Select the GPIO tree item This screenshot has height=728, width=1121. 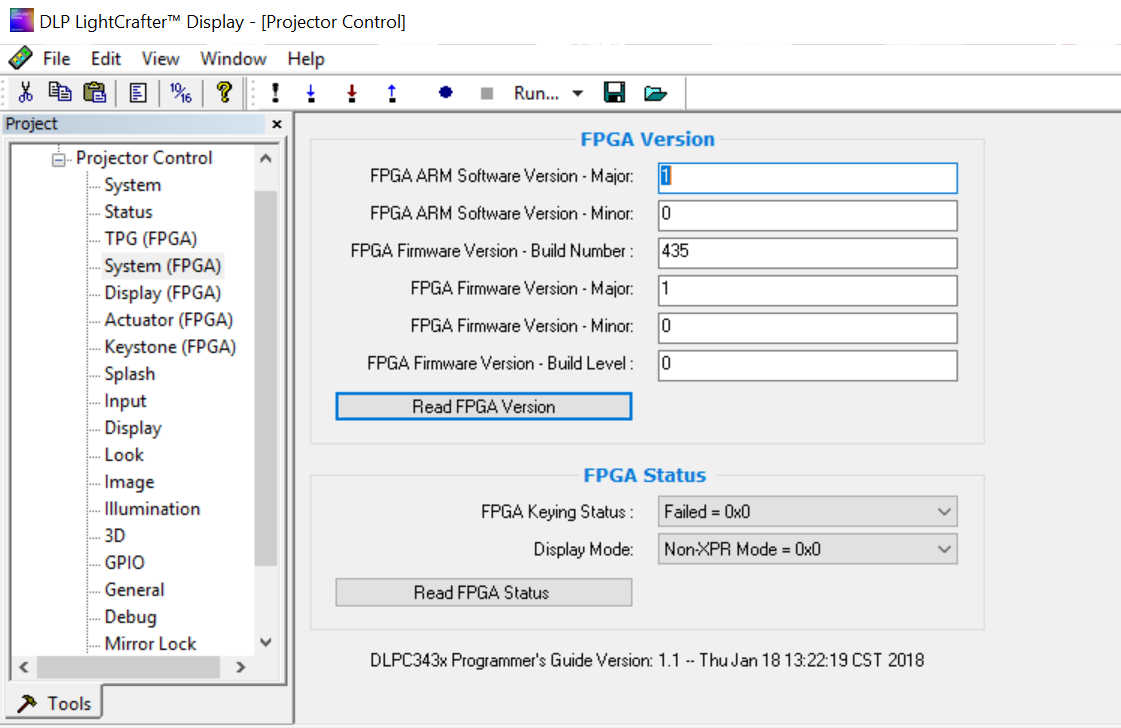[x=124, y=563]
